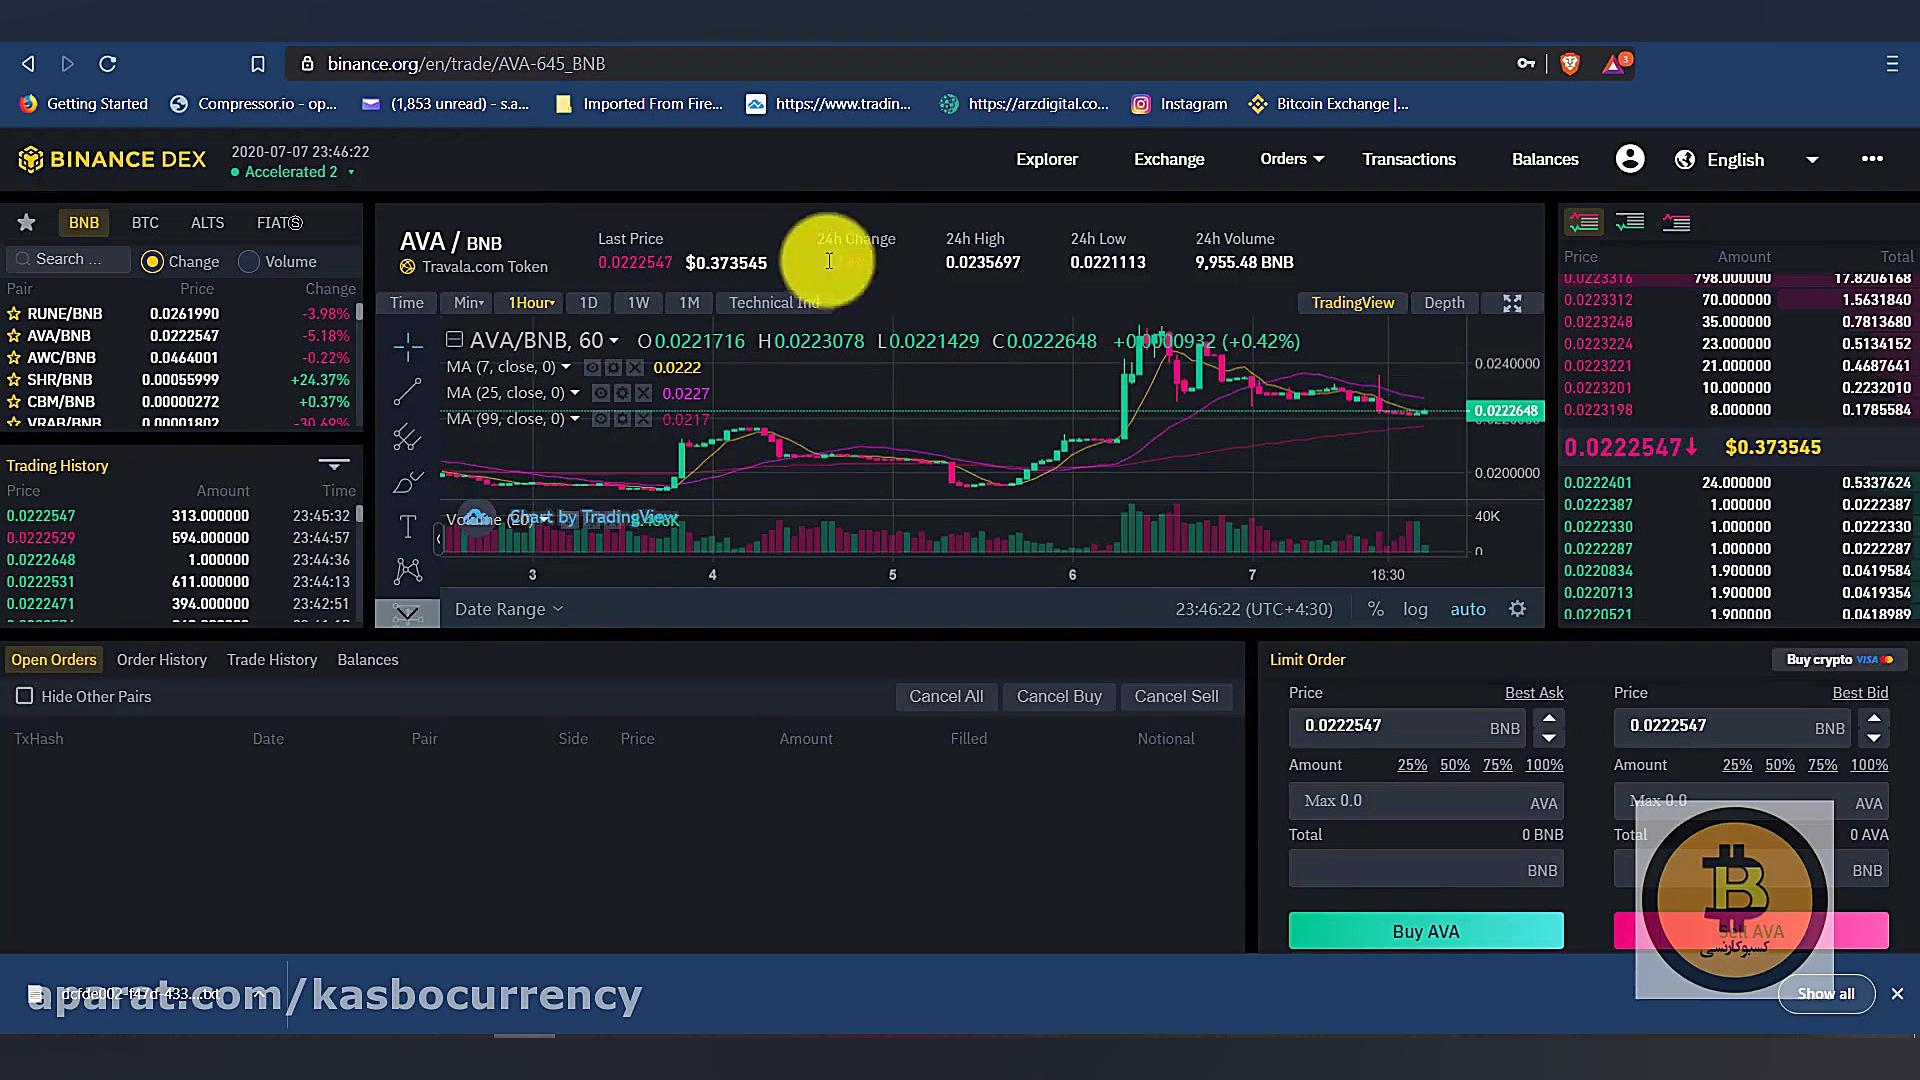The height and width of the screenshot is (1080, 1920).
Task: Expand the Orders dropdown menu
Action: (1292, 159)
